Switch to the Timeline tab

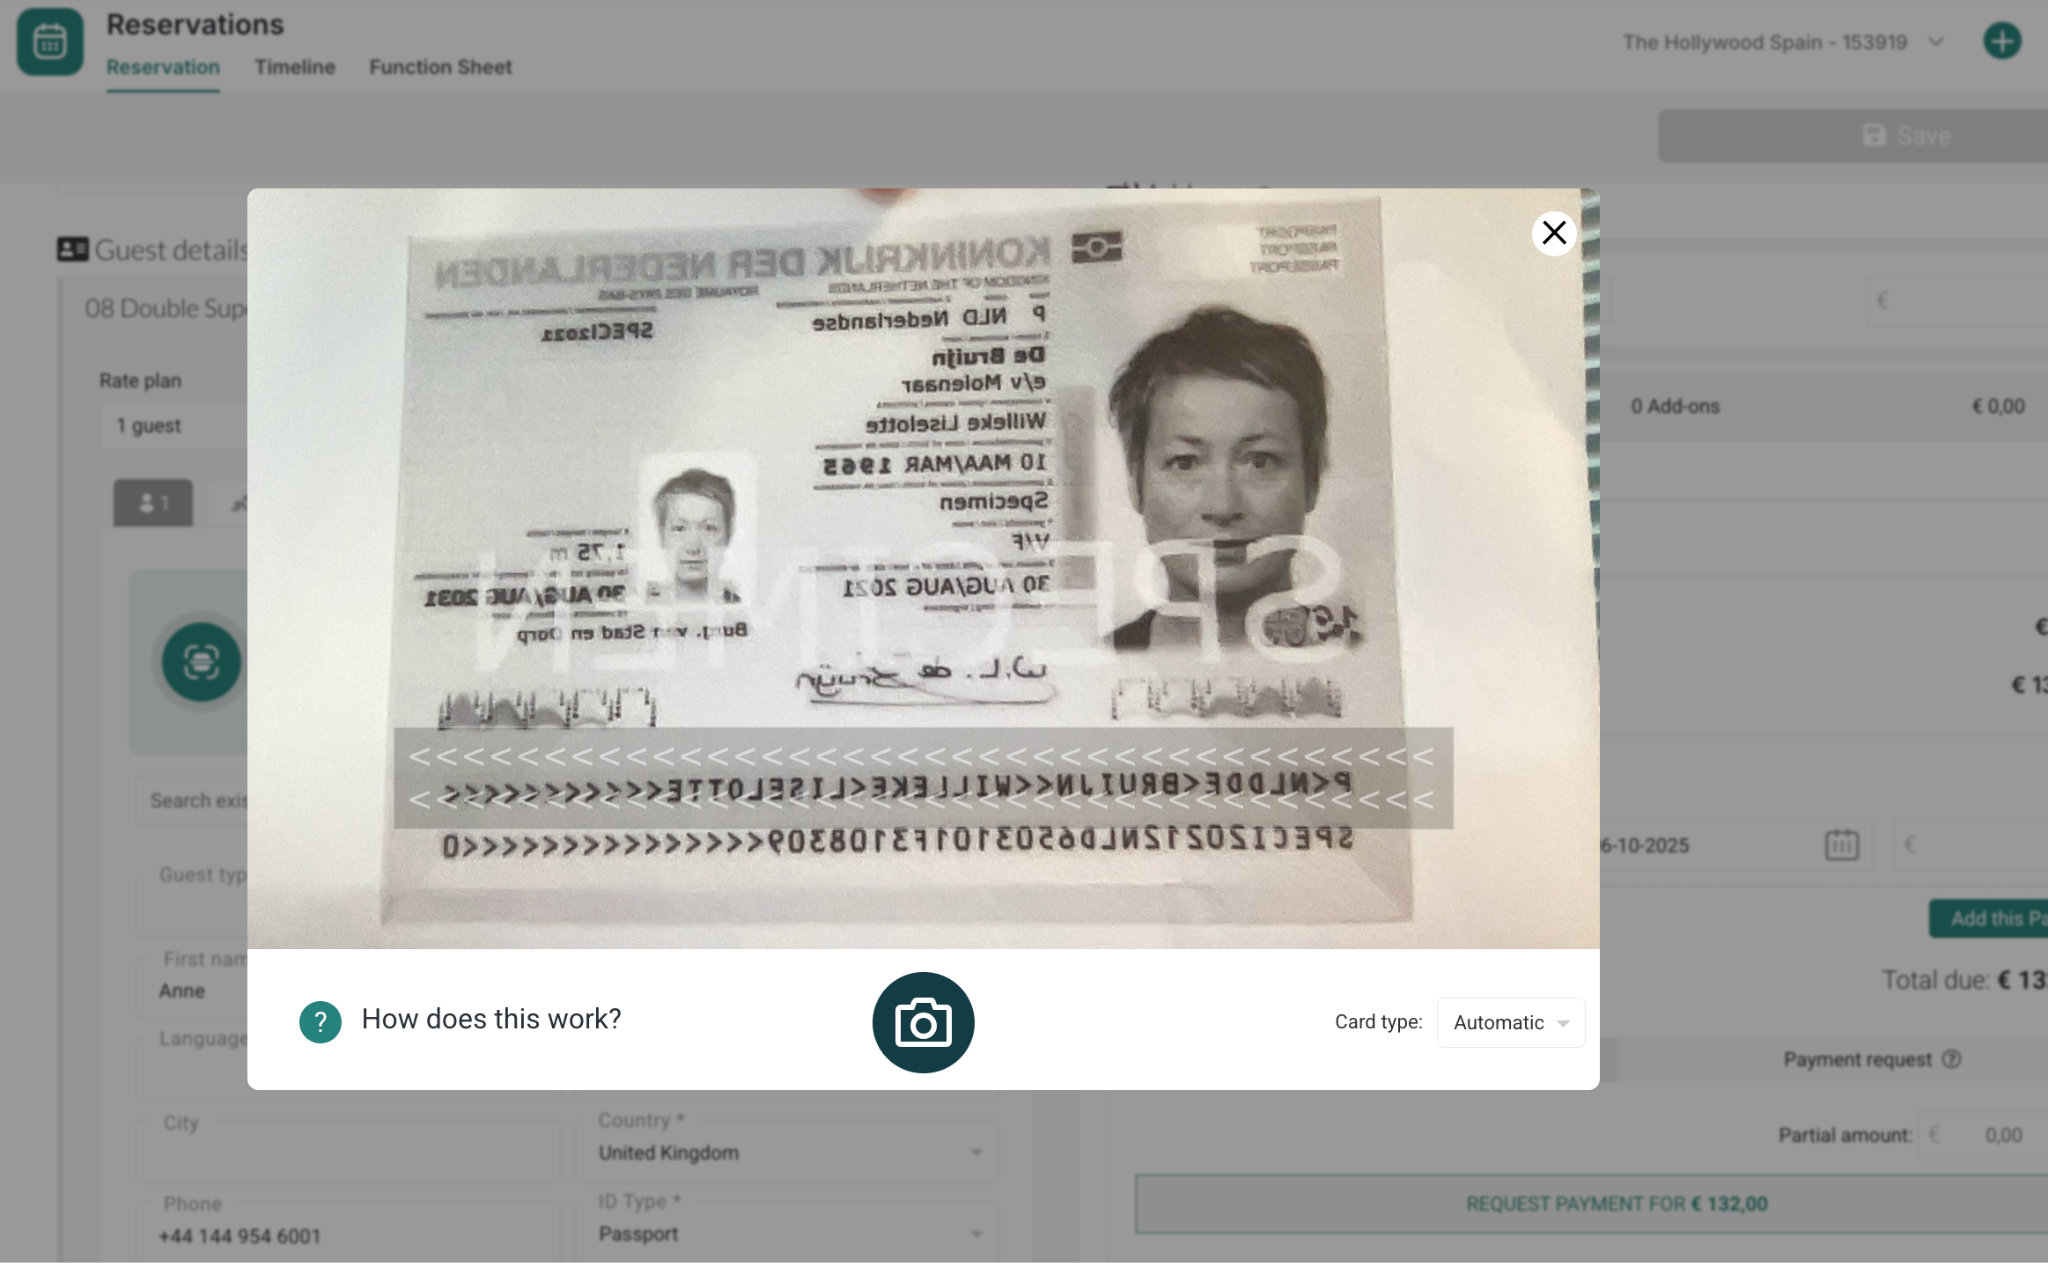294,67
